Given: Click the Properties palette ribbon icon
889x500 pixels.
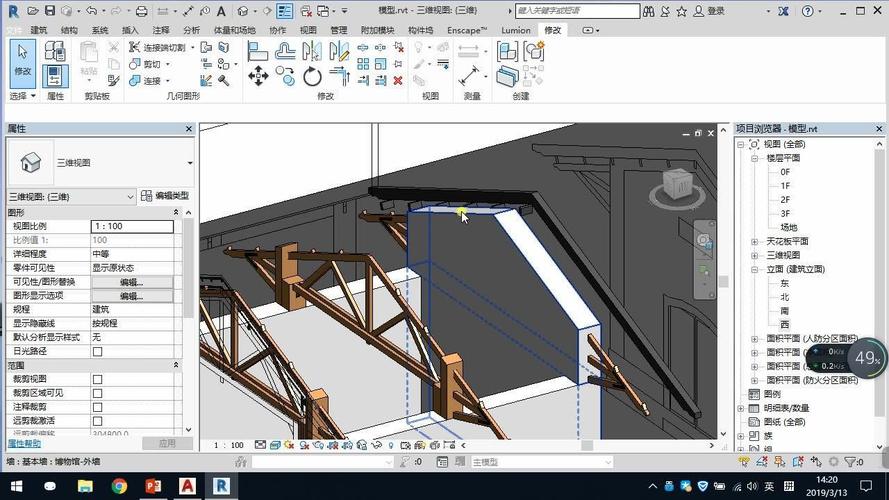Looking at the screenshot, I should tap(54, 76).
